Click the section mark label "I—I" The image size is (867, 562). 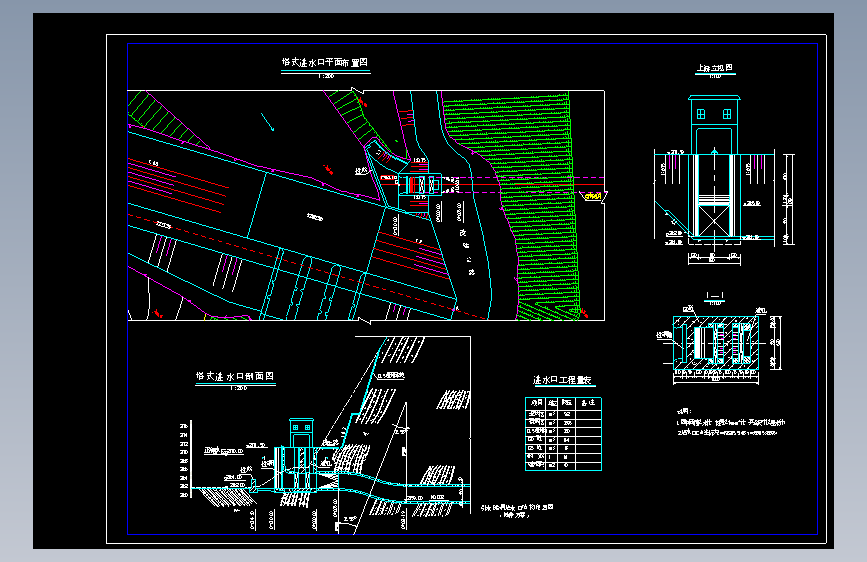pos(714,296)
